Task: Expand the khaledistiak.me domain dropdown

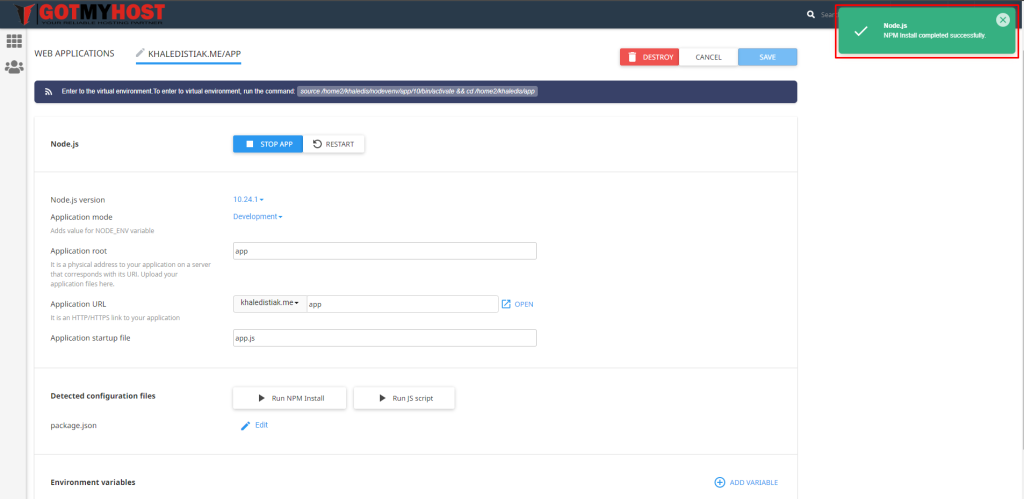Action: click(269, 303)
